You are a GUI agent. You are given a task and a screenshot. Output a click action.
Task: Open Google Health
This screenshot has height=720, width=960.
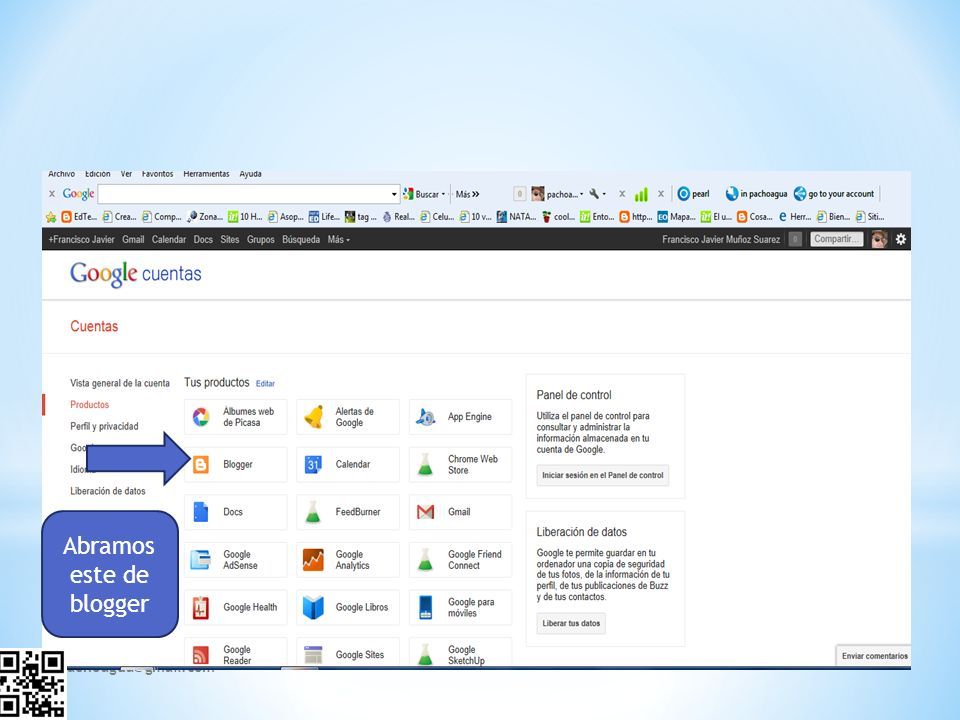pyautogui.click(x=235, y=607)
